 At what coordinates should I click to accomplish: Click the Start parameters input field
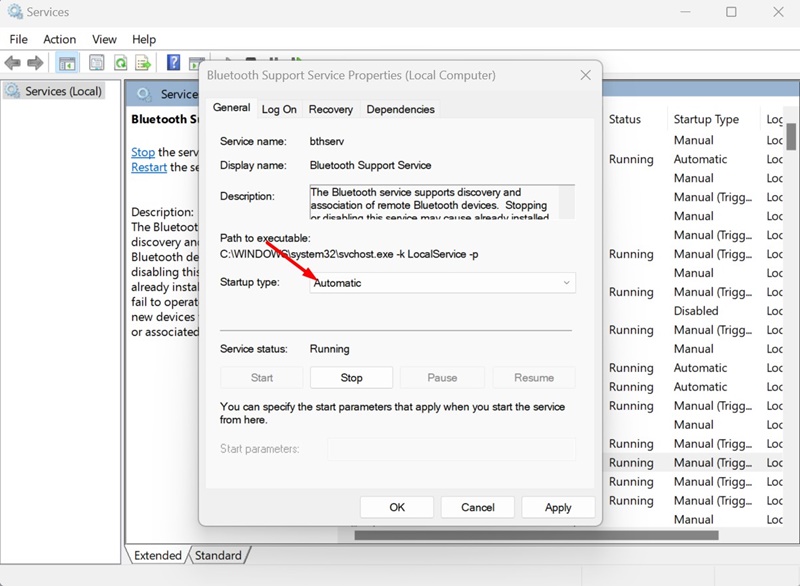[451, 449]
